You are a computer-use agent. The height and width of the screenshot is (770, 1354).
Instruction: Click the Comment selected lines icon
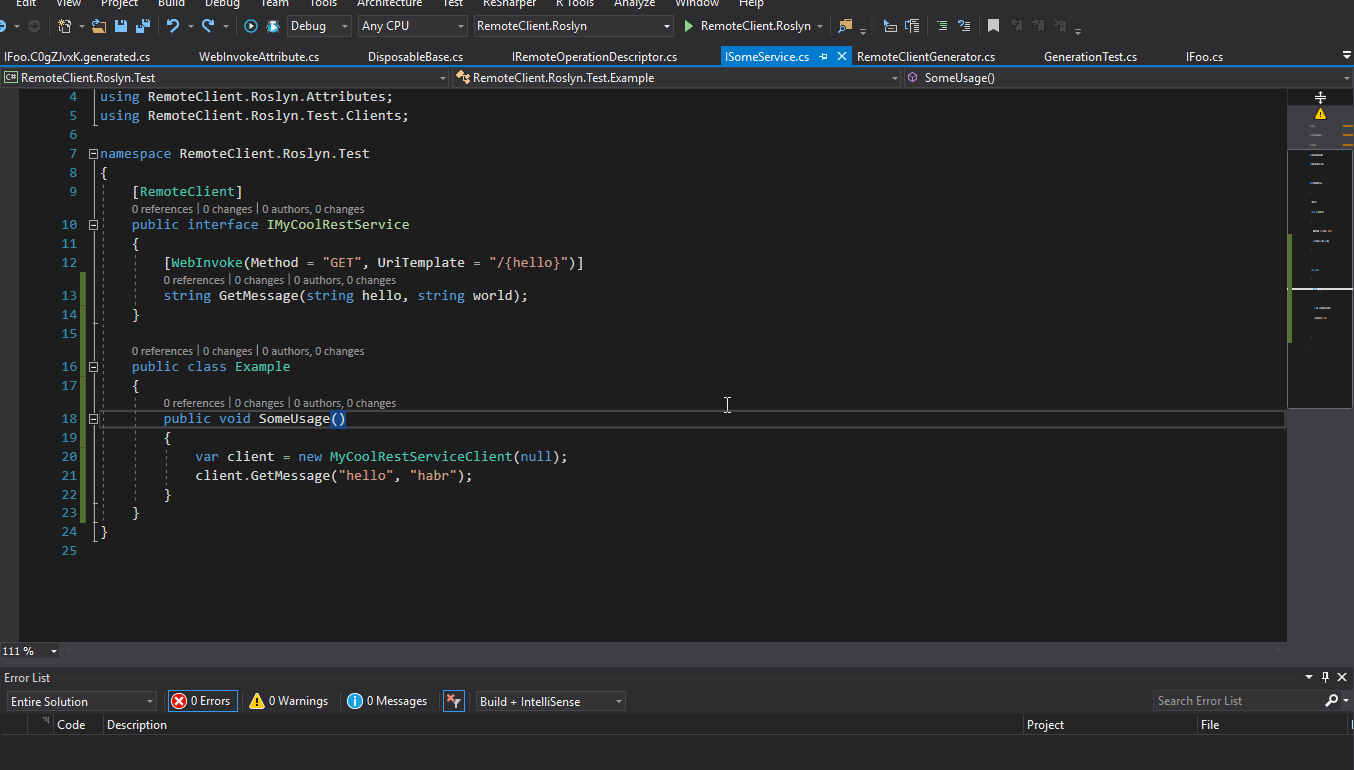pyautogui.click(x=942, y=26)
